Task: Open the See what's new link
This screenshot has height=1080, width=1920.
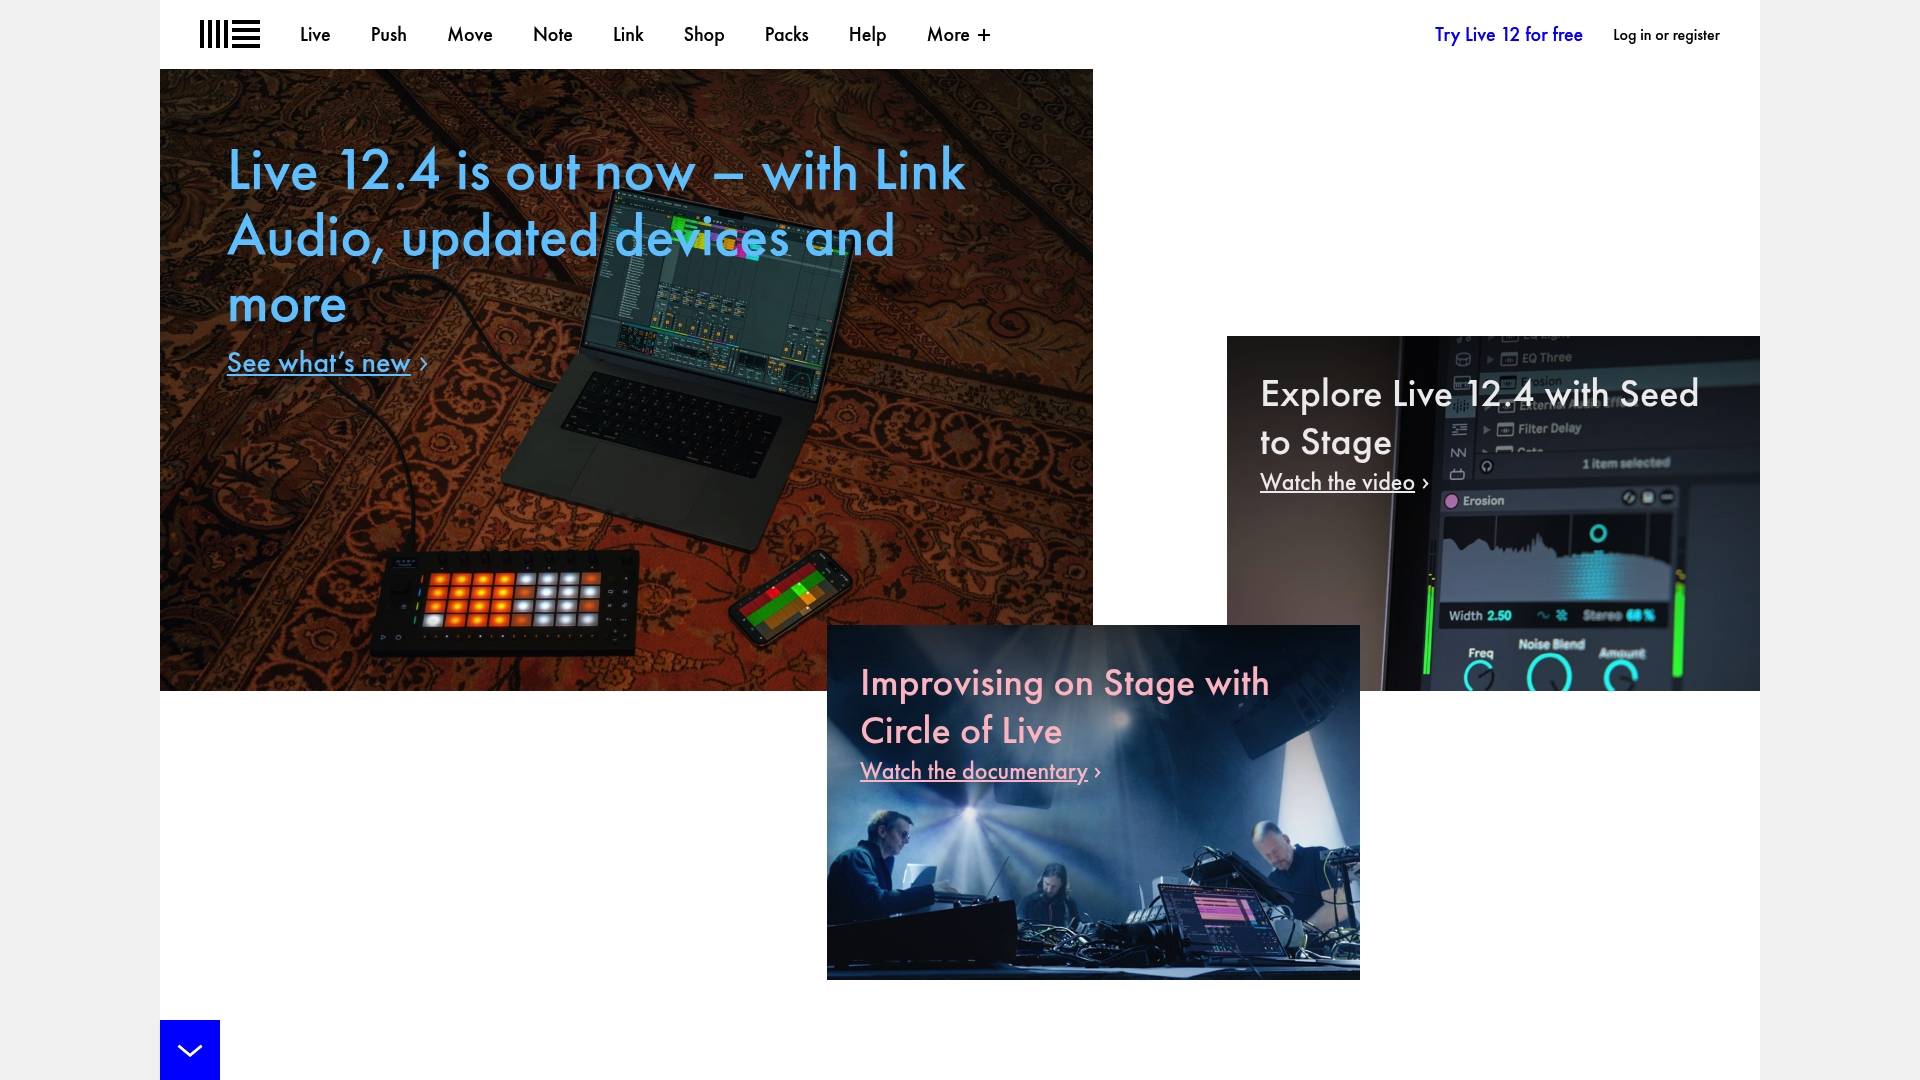Action: click(319, 362)
